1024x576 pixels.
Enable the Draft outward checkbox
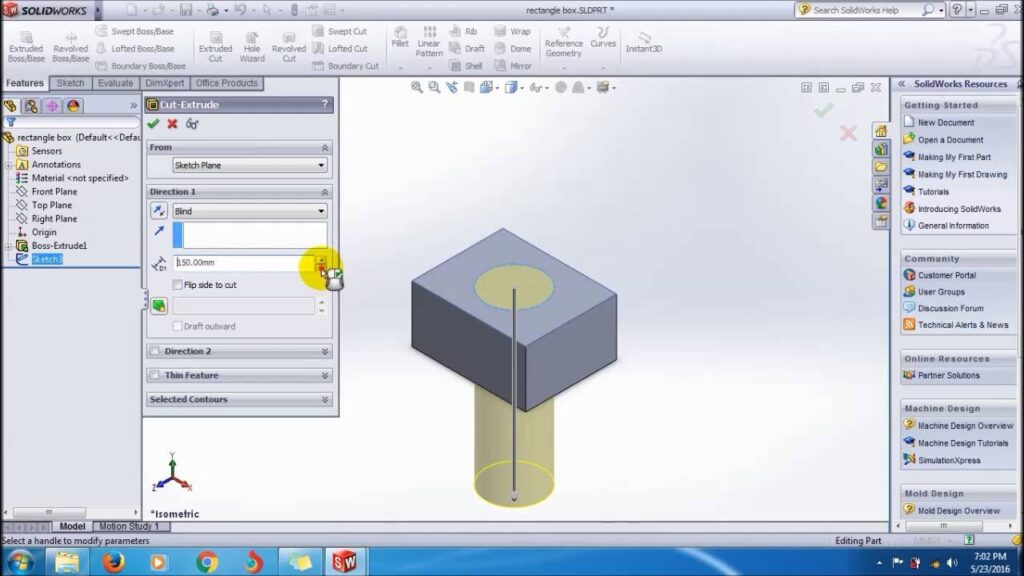[x=178, y=326]
